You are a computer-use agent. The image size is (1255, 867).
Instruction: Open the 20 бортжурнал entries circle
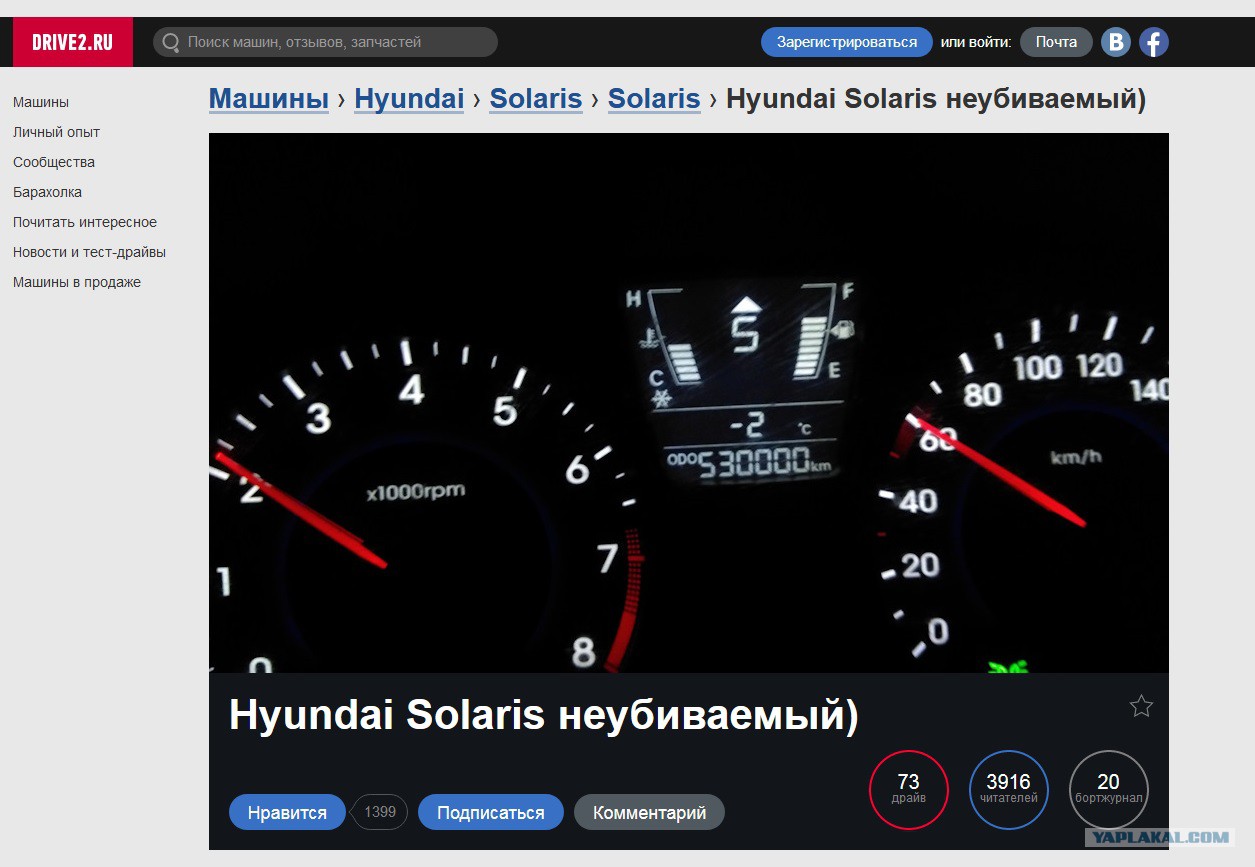pos(1108,790)
